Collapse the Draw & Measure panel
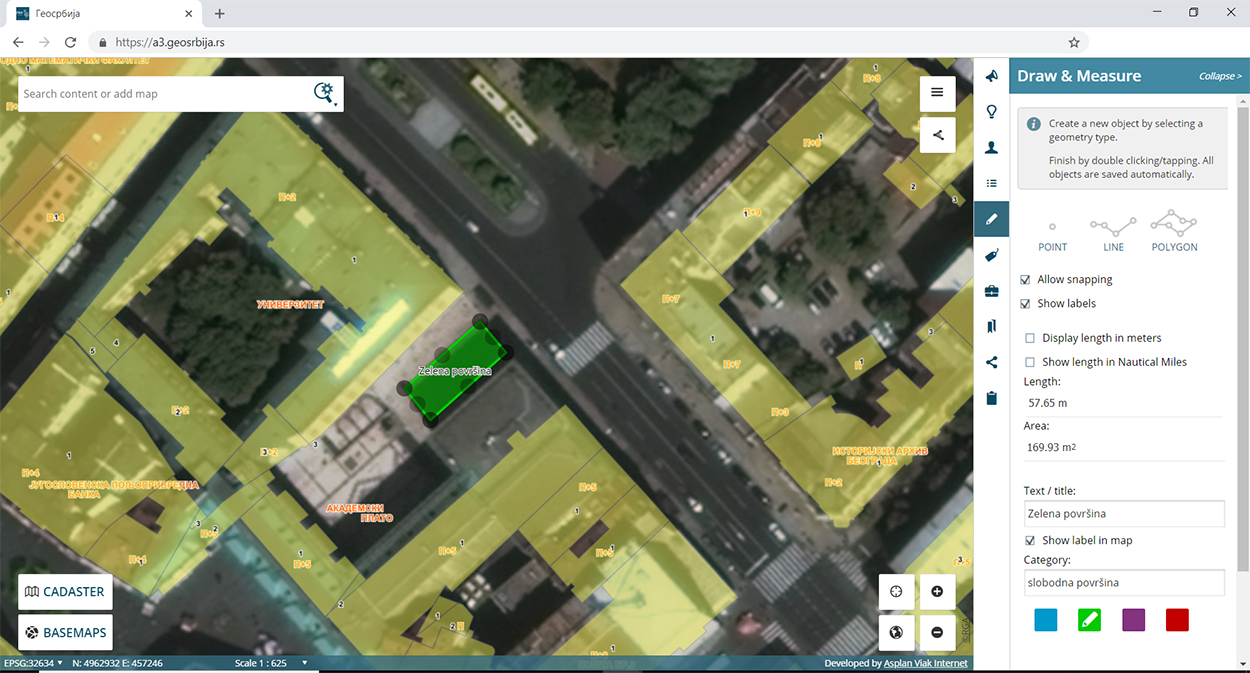This screenshot has height=673, width=1250. click(x=1220, y=76)
